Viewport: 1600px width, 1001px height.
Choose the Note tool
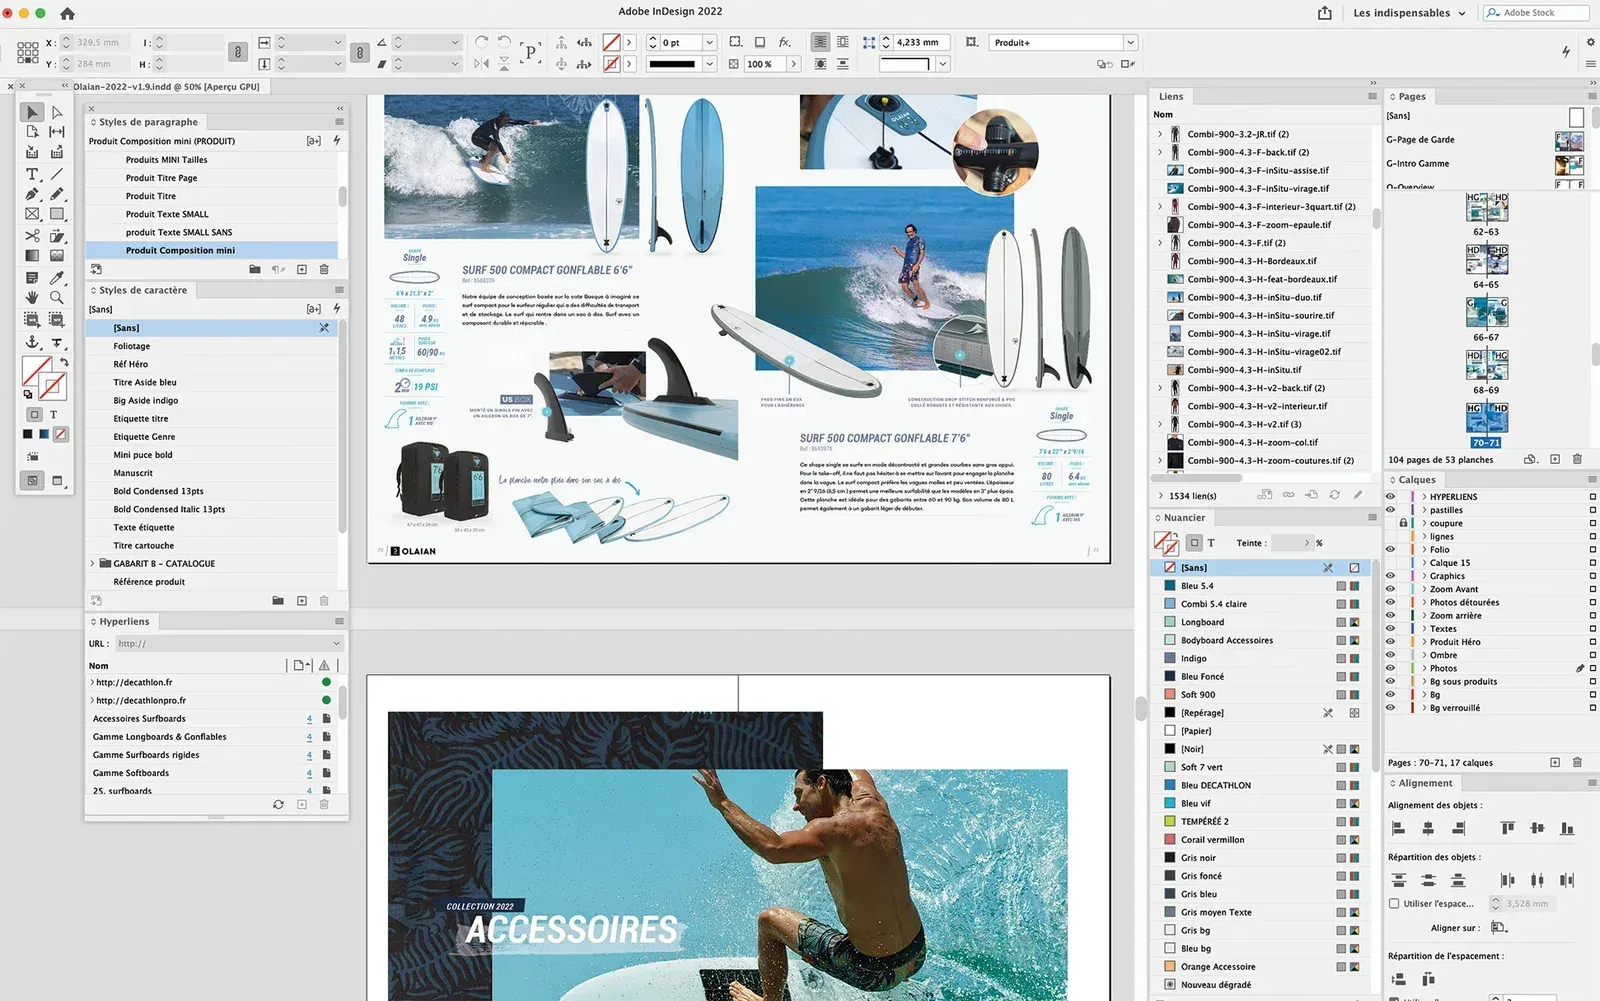pos(32,278)
